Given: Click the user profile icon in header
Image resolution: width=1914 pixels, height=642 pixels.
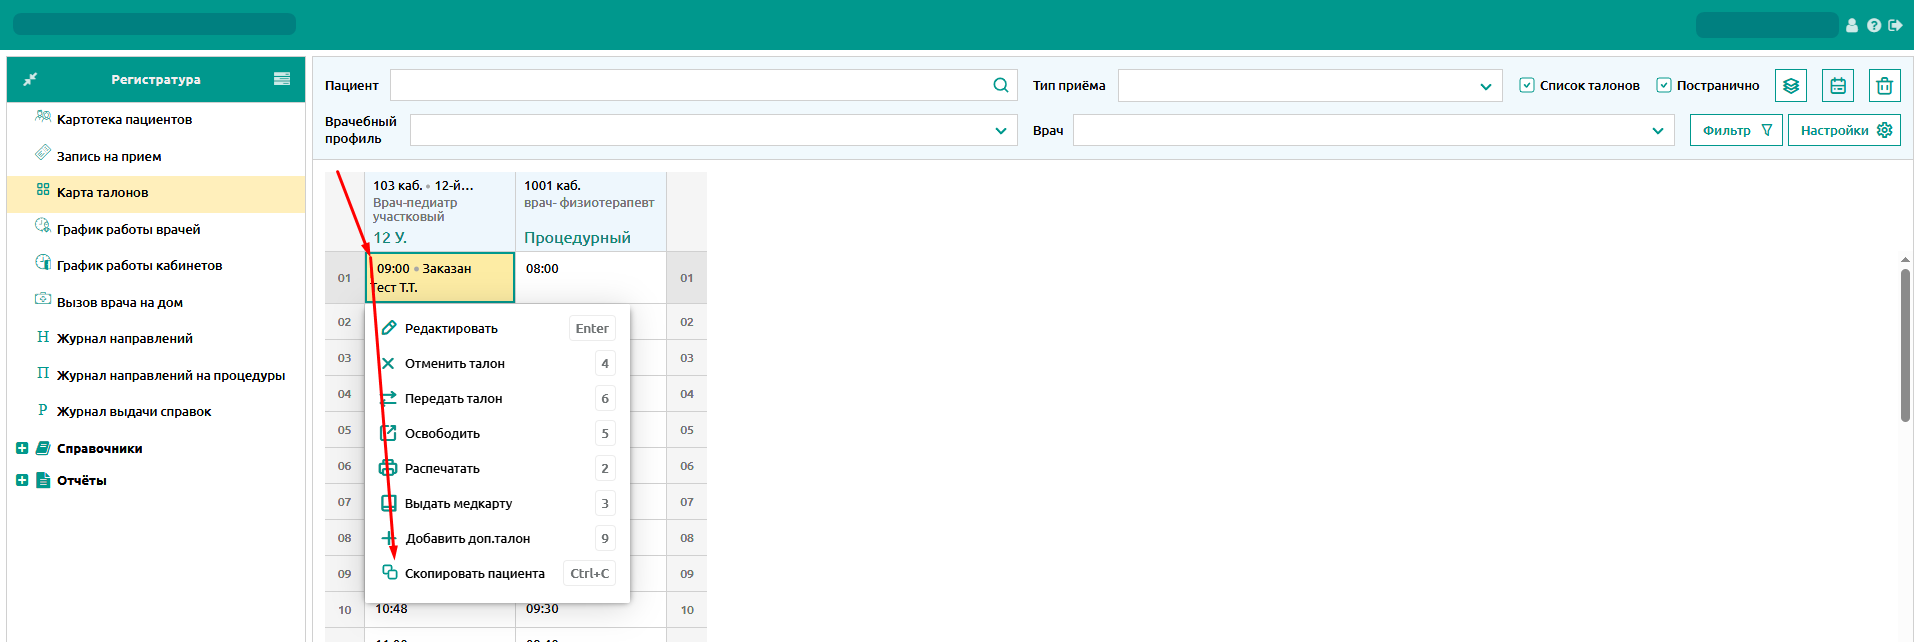Looking at the screenshot, I should (x=1852, y=26).
